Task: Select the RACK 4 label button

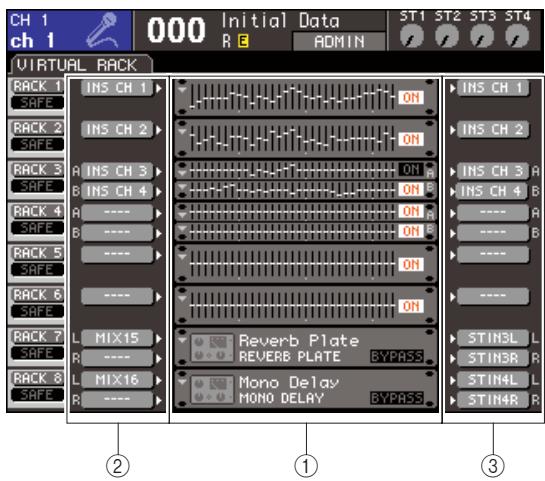Action: 37,211
